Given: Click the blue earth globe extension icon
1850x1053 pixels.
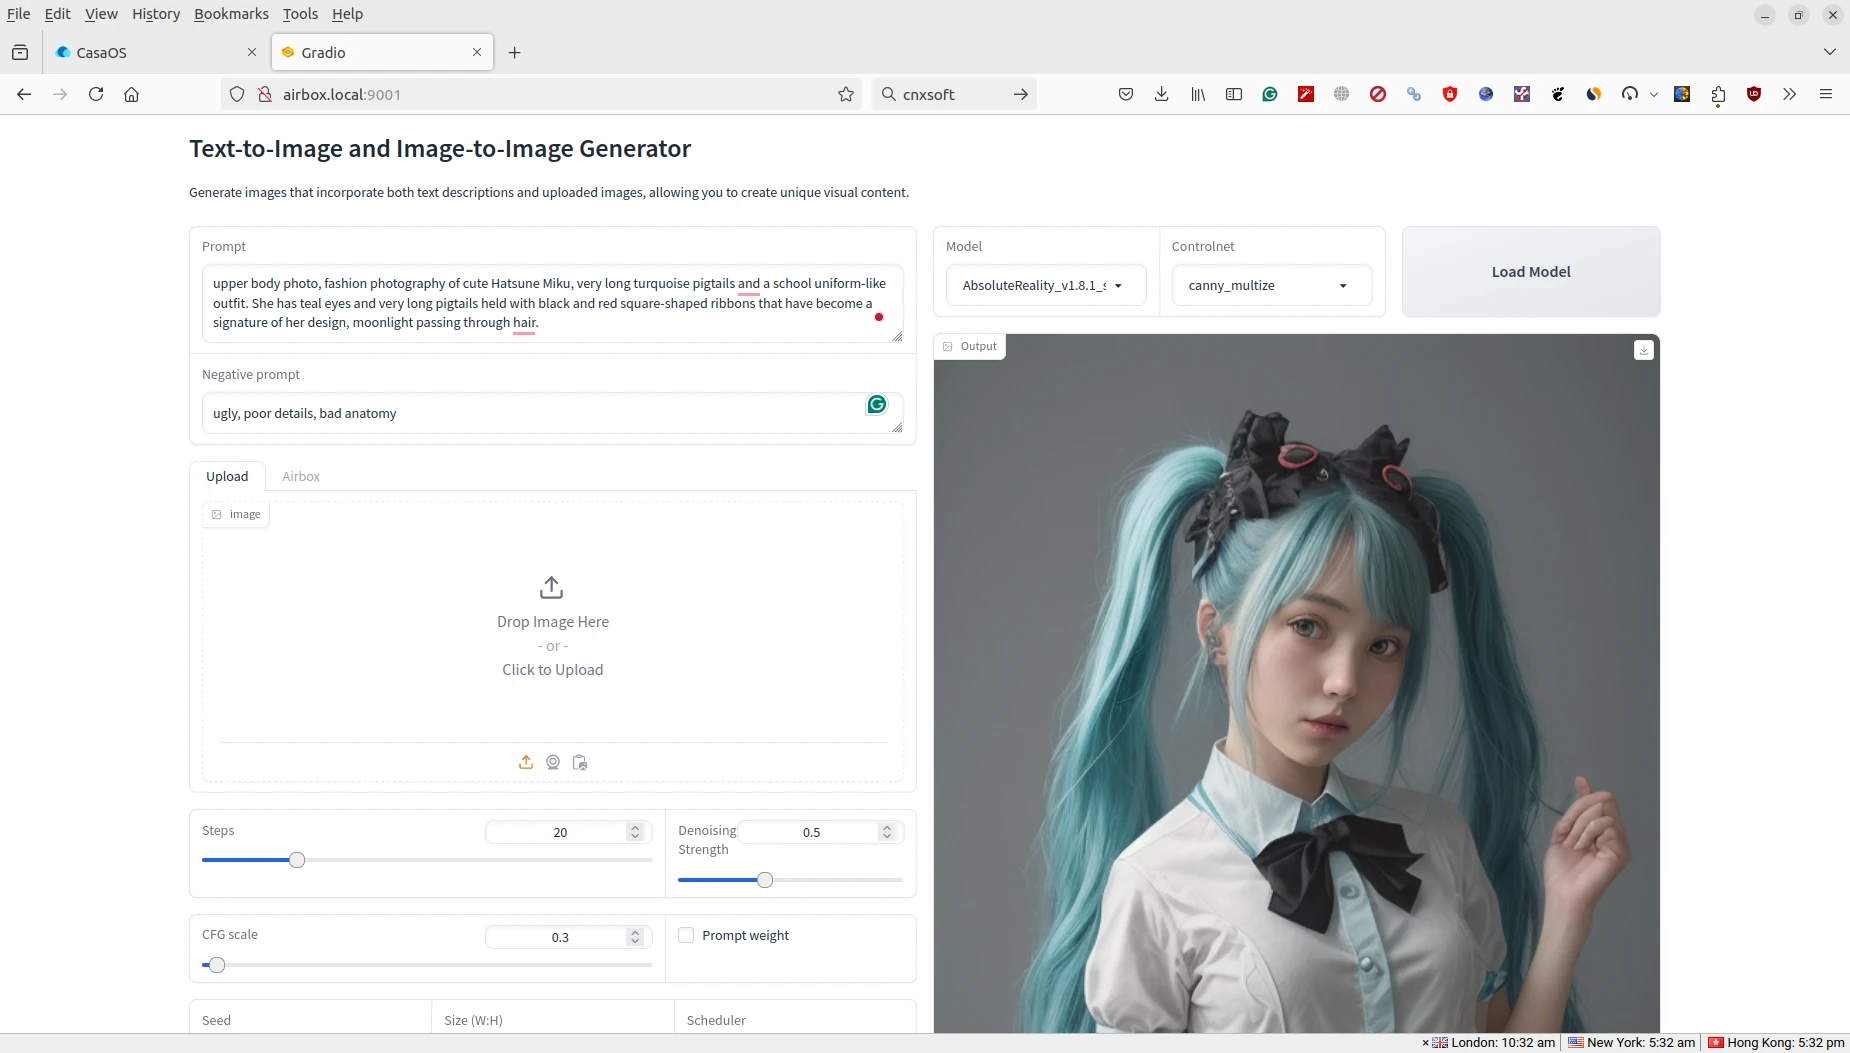Looking at the screenshot, I should [x=1486, y=94].
